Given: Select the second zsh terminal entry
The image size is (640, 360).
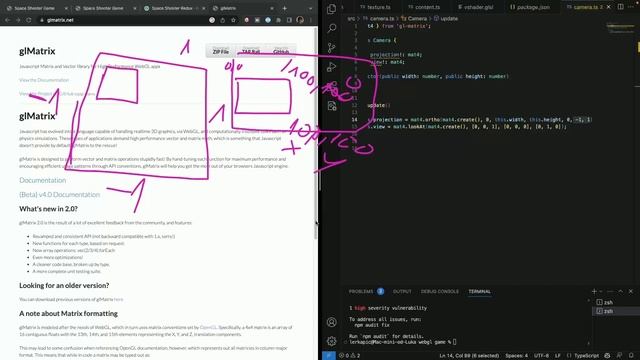Looking at the screenshot, I should (x=616, y=311).
